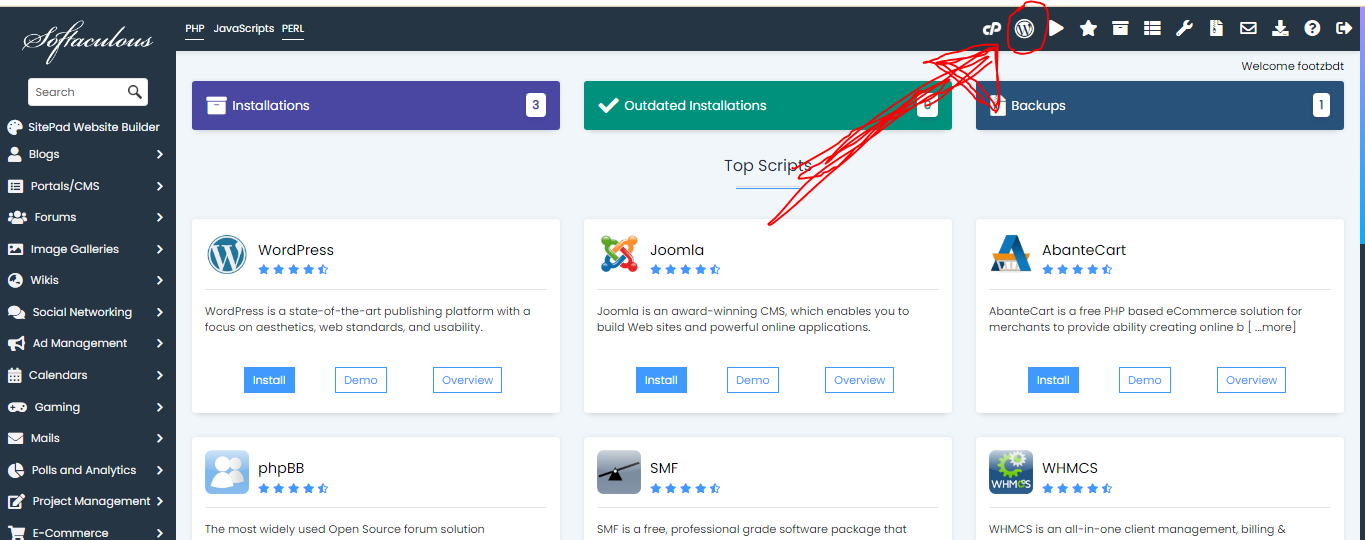This screenshot has width=1365, height=540.
Task: Expand the Ad Management chevron
Action: click(160, 343)
